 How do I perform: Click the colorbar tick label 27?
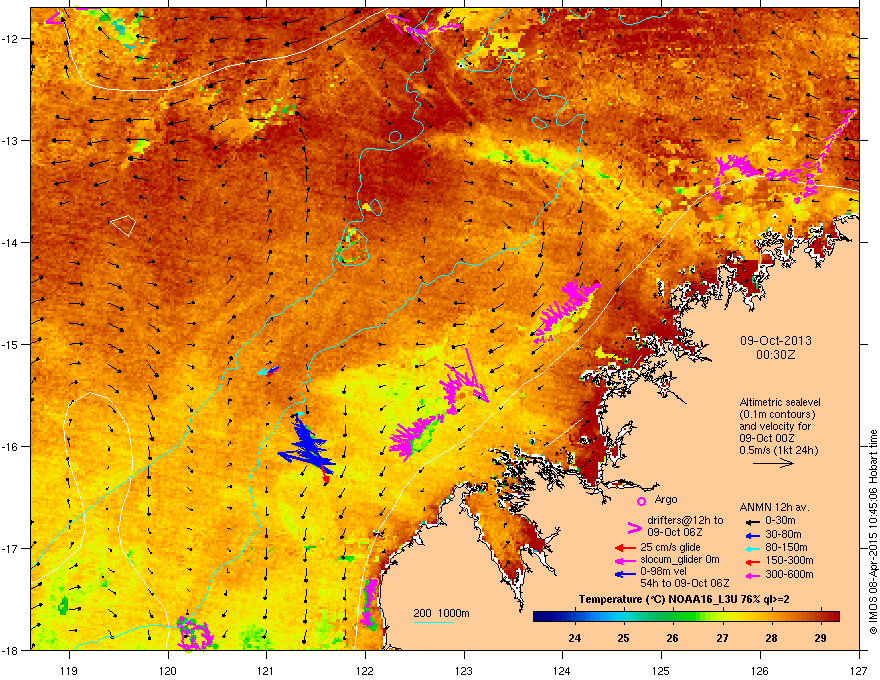pos(722,637)
